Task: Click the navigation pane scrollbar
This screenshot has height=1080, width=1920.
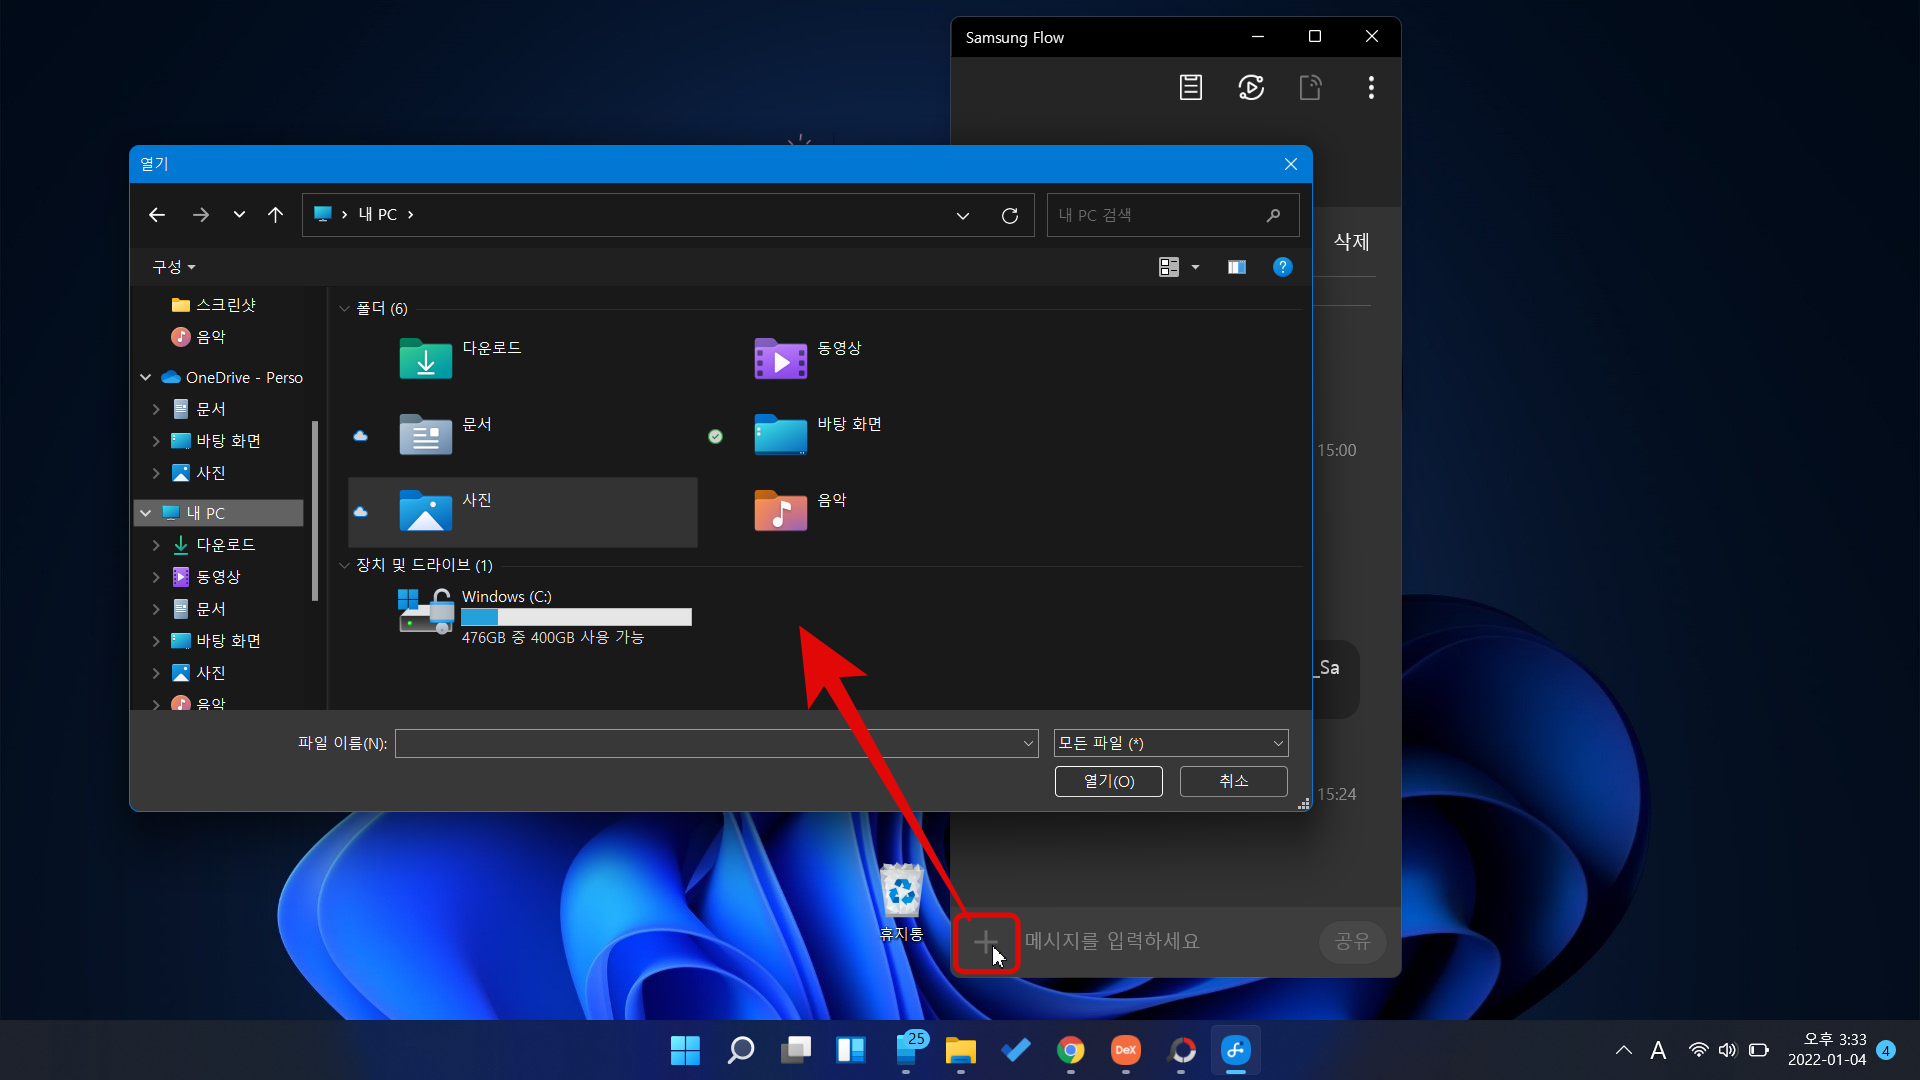Action: click(x=315, y=510)
